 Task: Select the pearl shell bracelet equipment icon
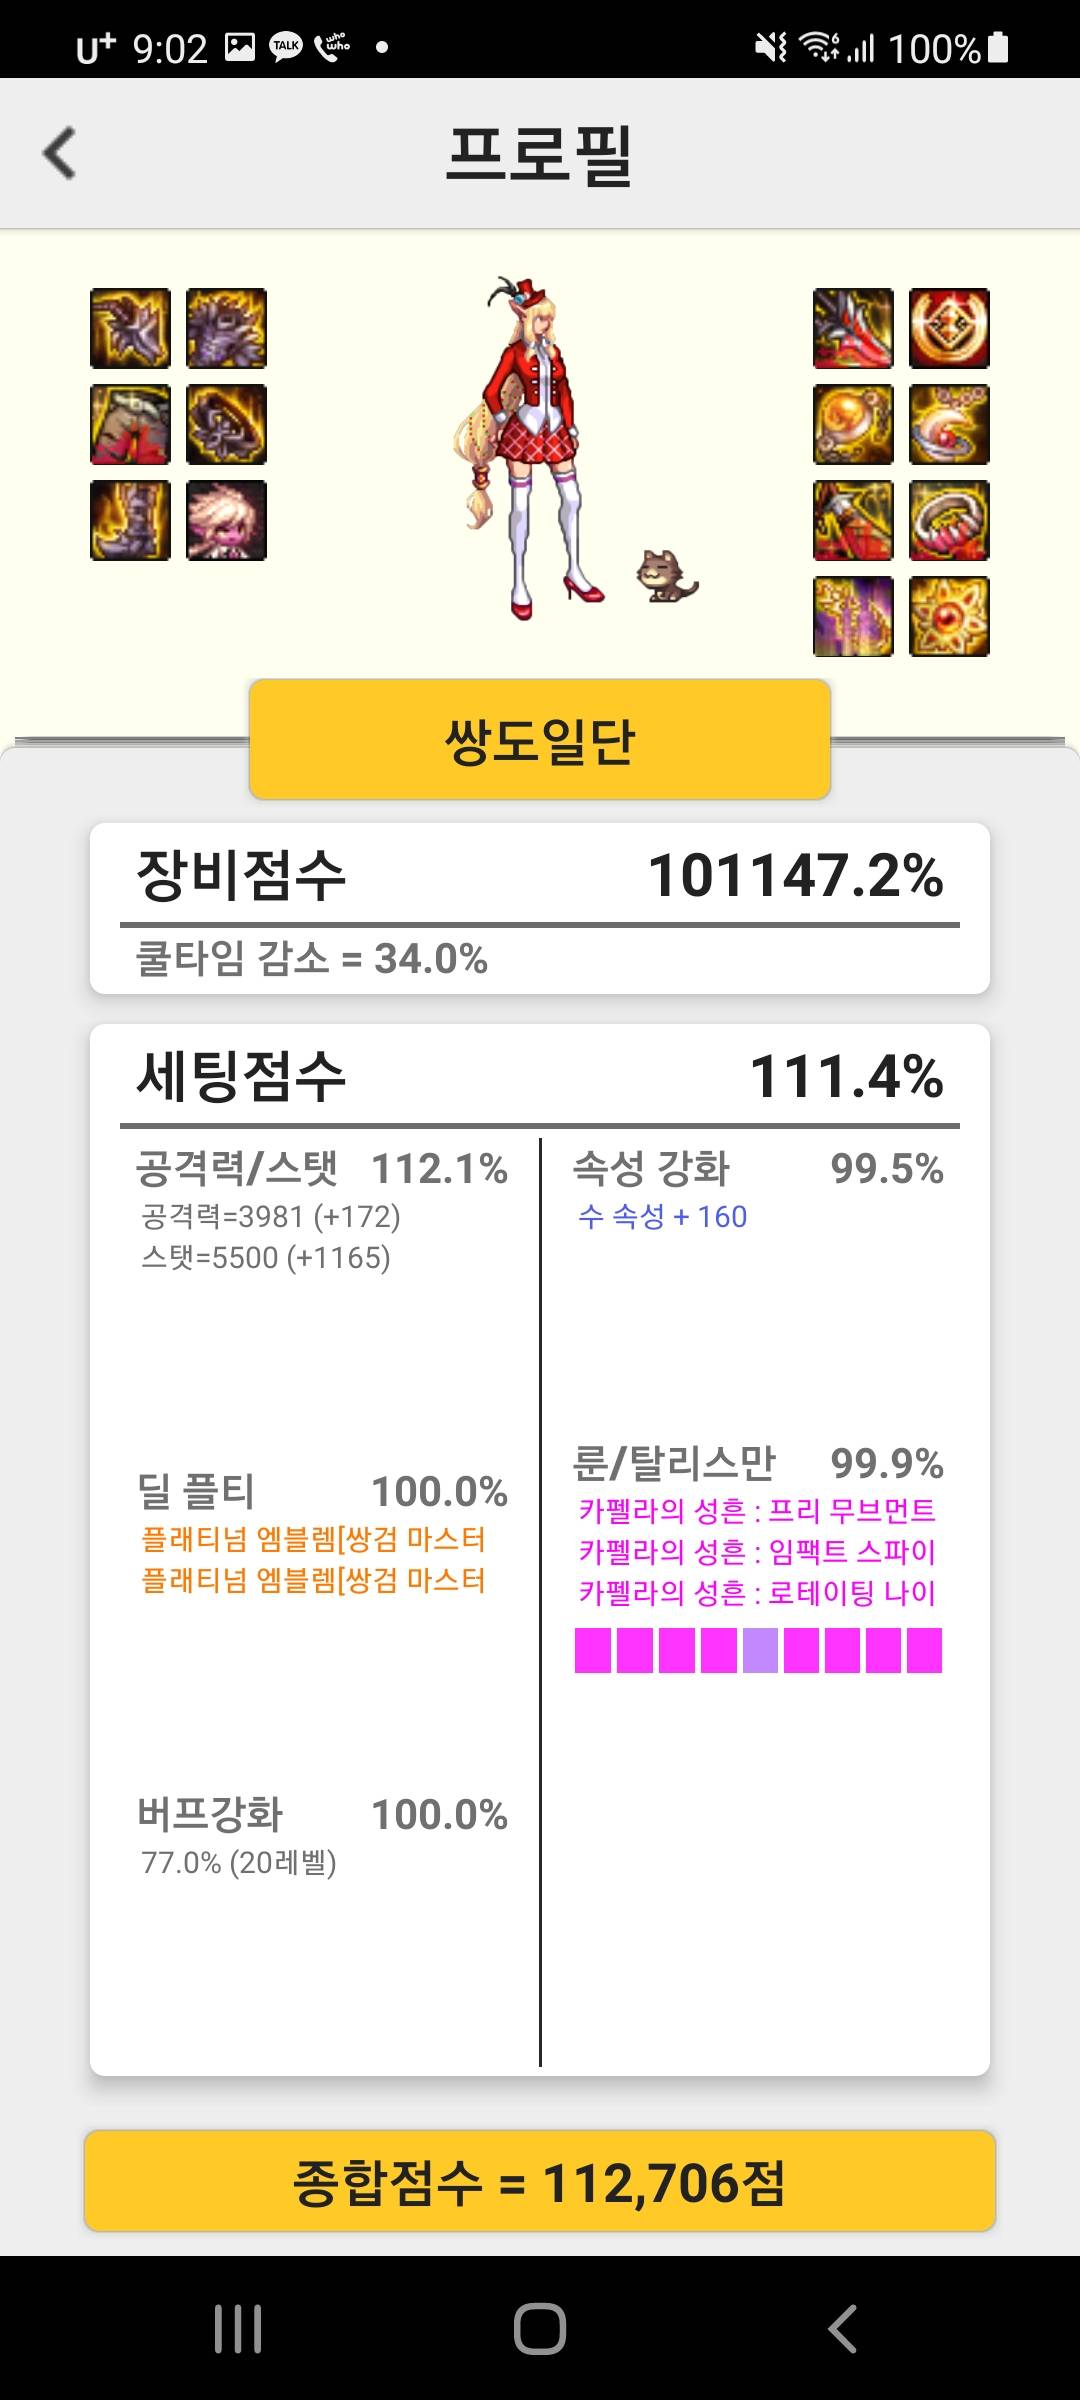[x=949, y=424]
